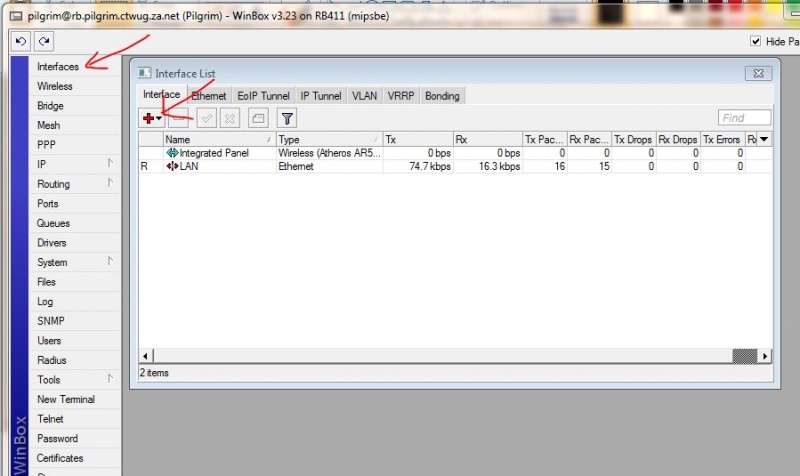The image size is (800, 476).
Task: Switch to the Ethernet tab
Action: 209,96
